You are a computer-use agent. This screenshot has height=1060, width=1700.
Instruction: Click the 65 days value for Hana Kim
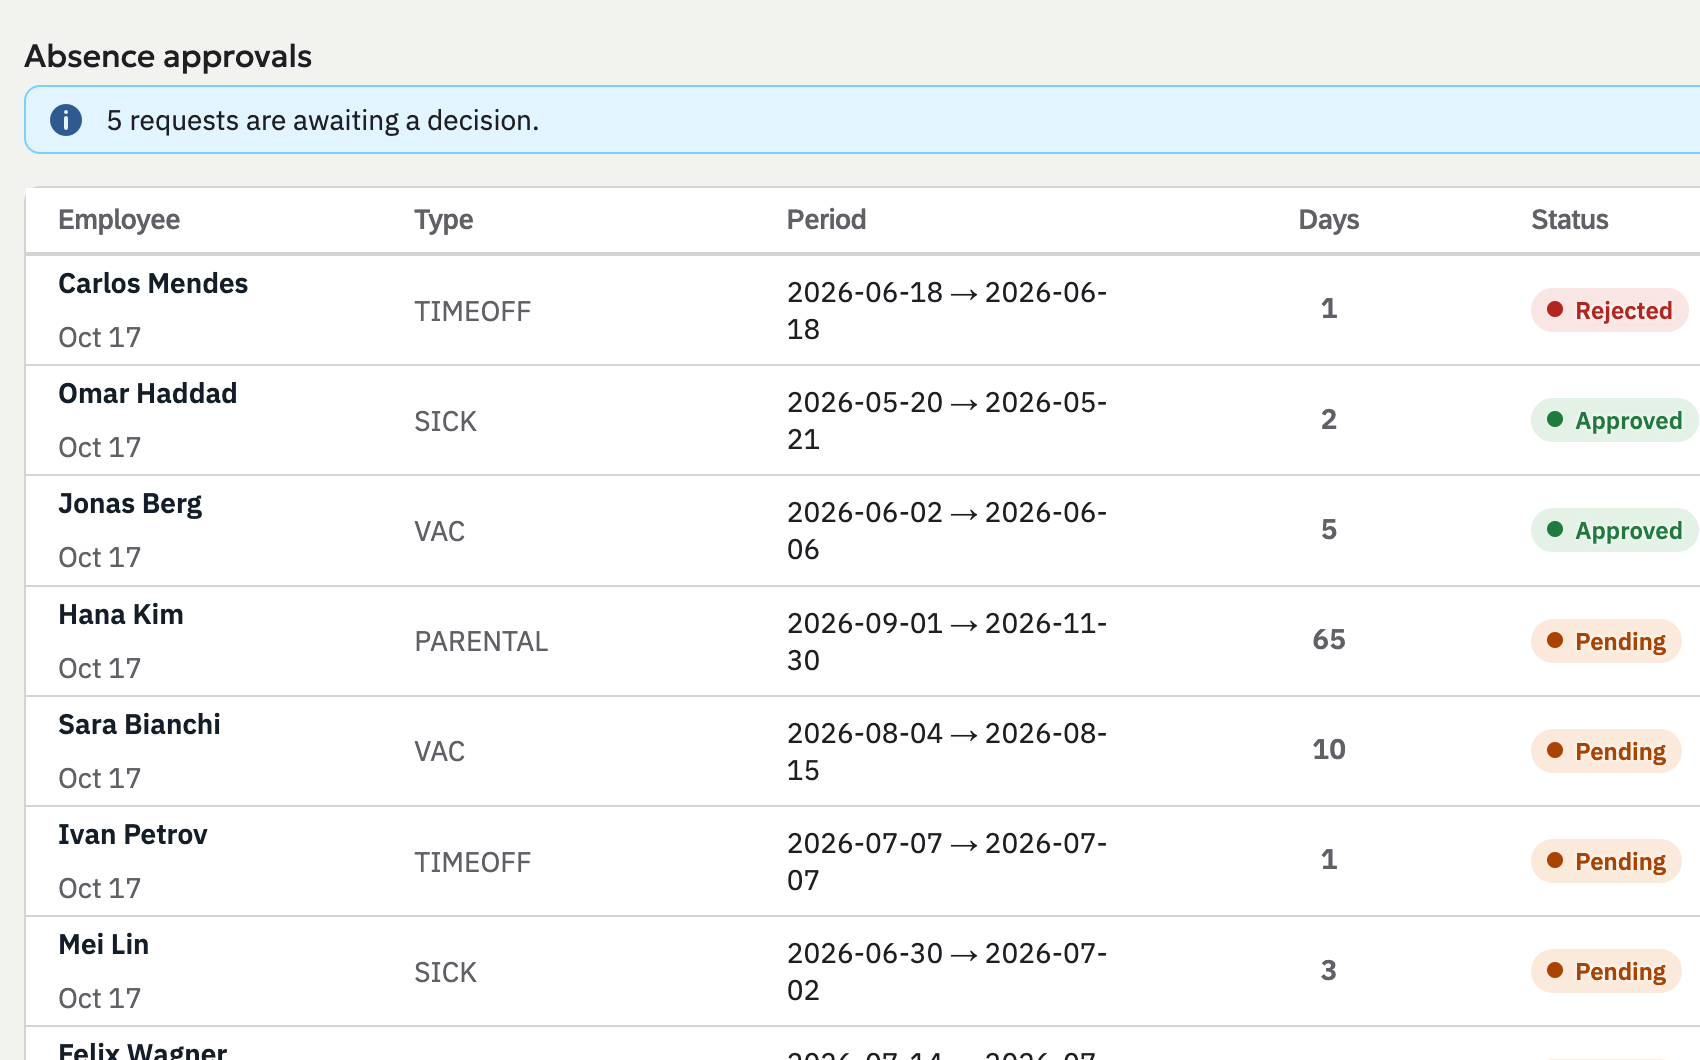point(1328,640)
